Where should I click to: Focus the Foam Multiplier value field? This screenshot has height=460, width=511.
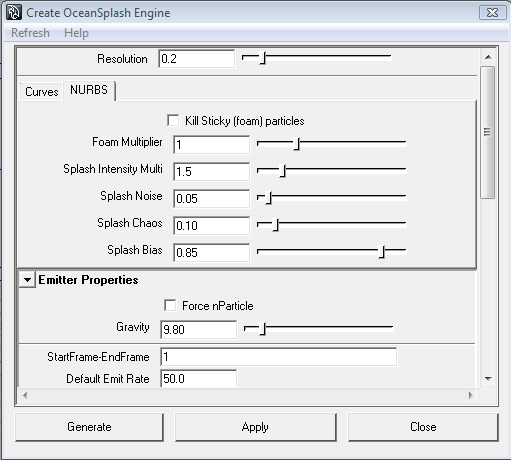click(211, 145)
